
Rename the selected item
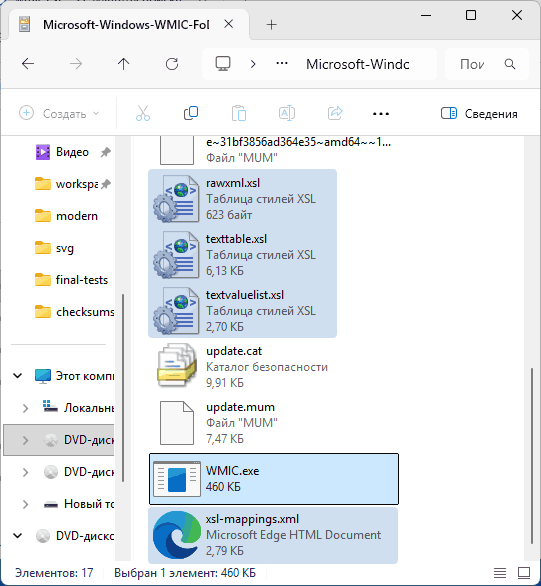[287, 113]
